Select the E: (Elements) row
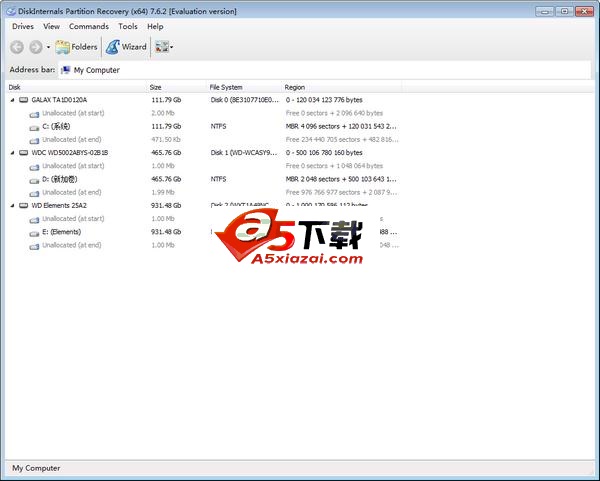 click(204, 232)
